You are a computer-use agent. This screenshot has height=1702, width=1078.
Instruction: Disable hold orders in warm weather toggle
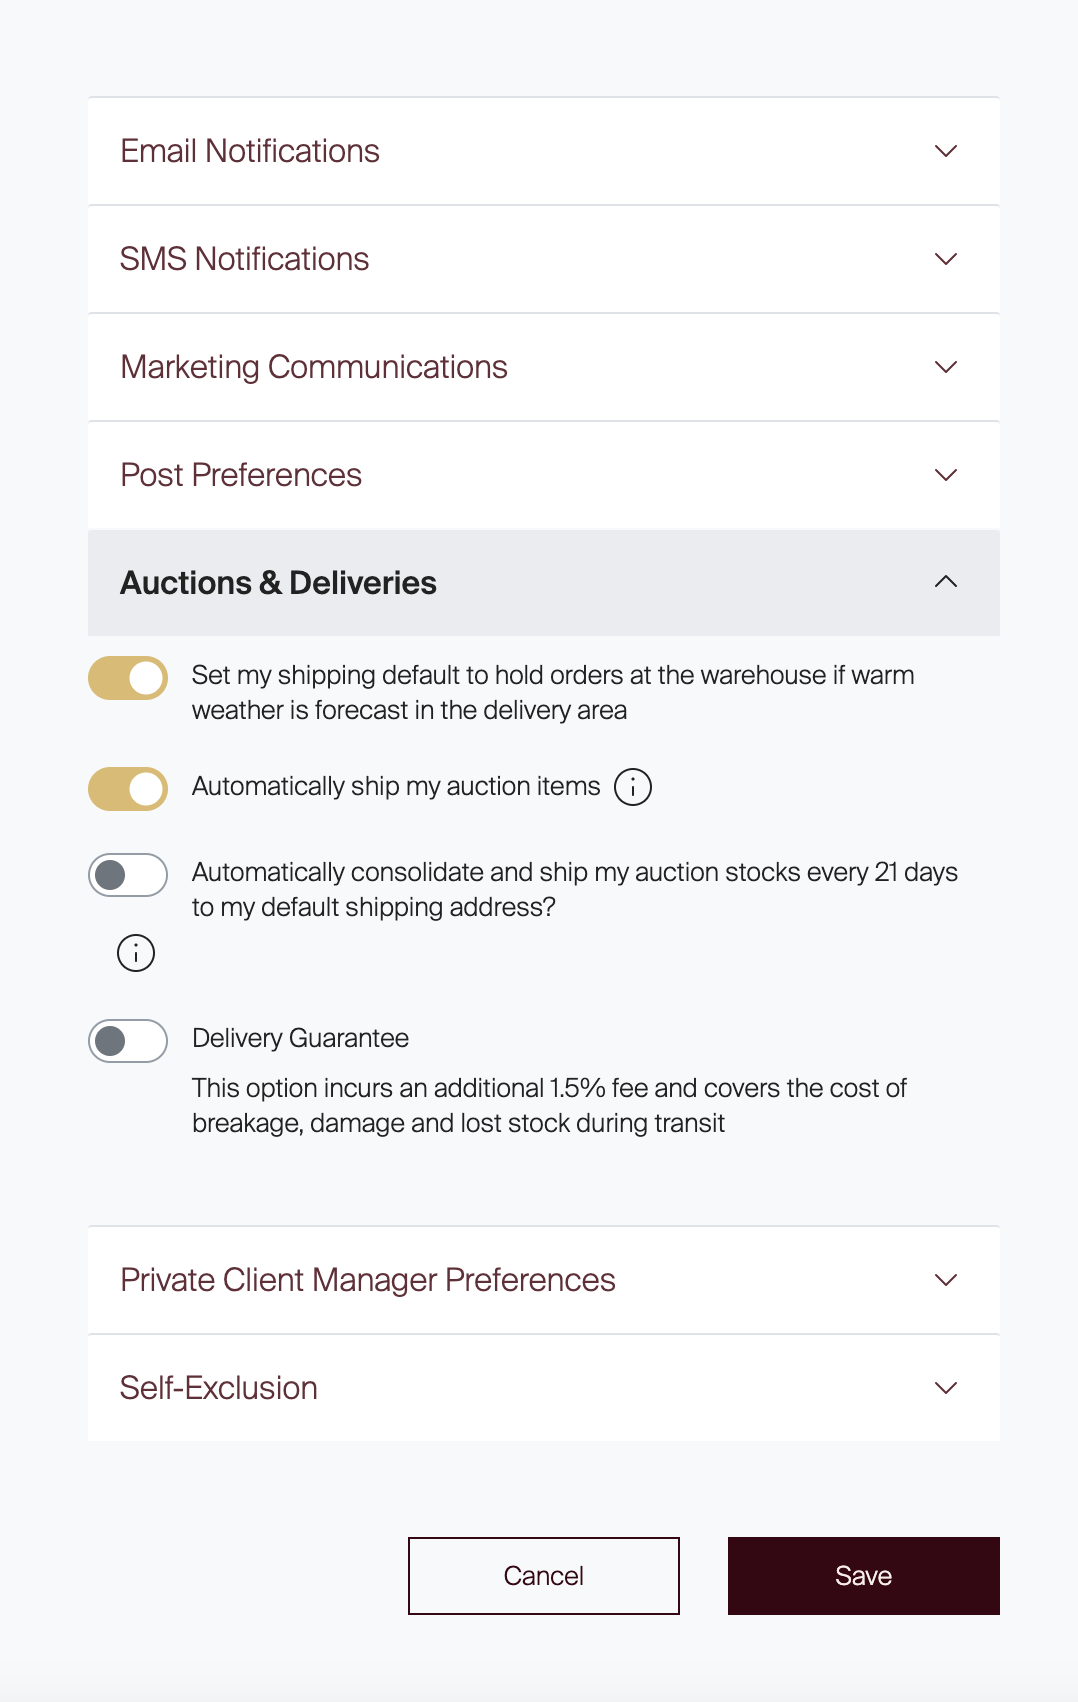(x=128, y=678)
